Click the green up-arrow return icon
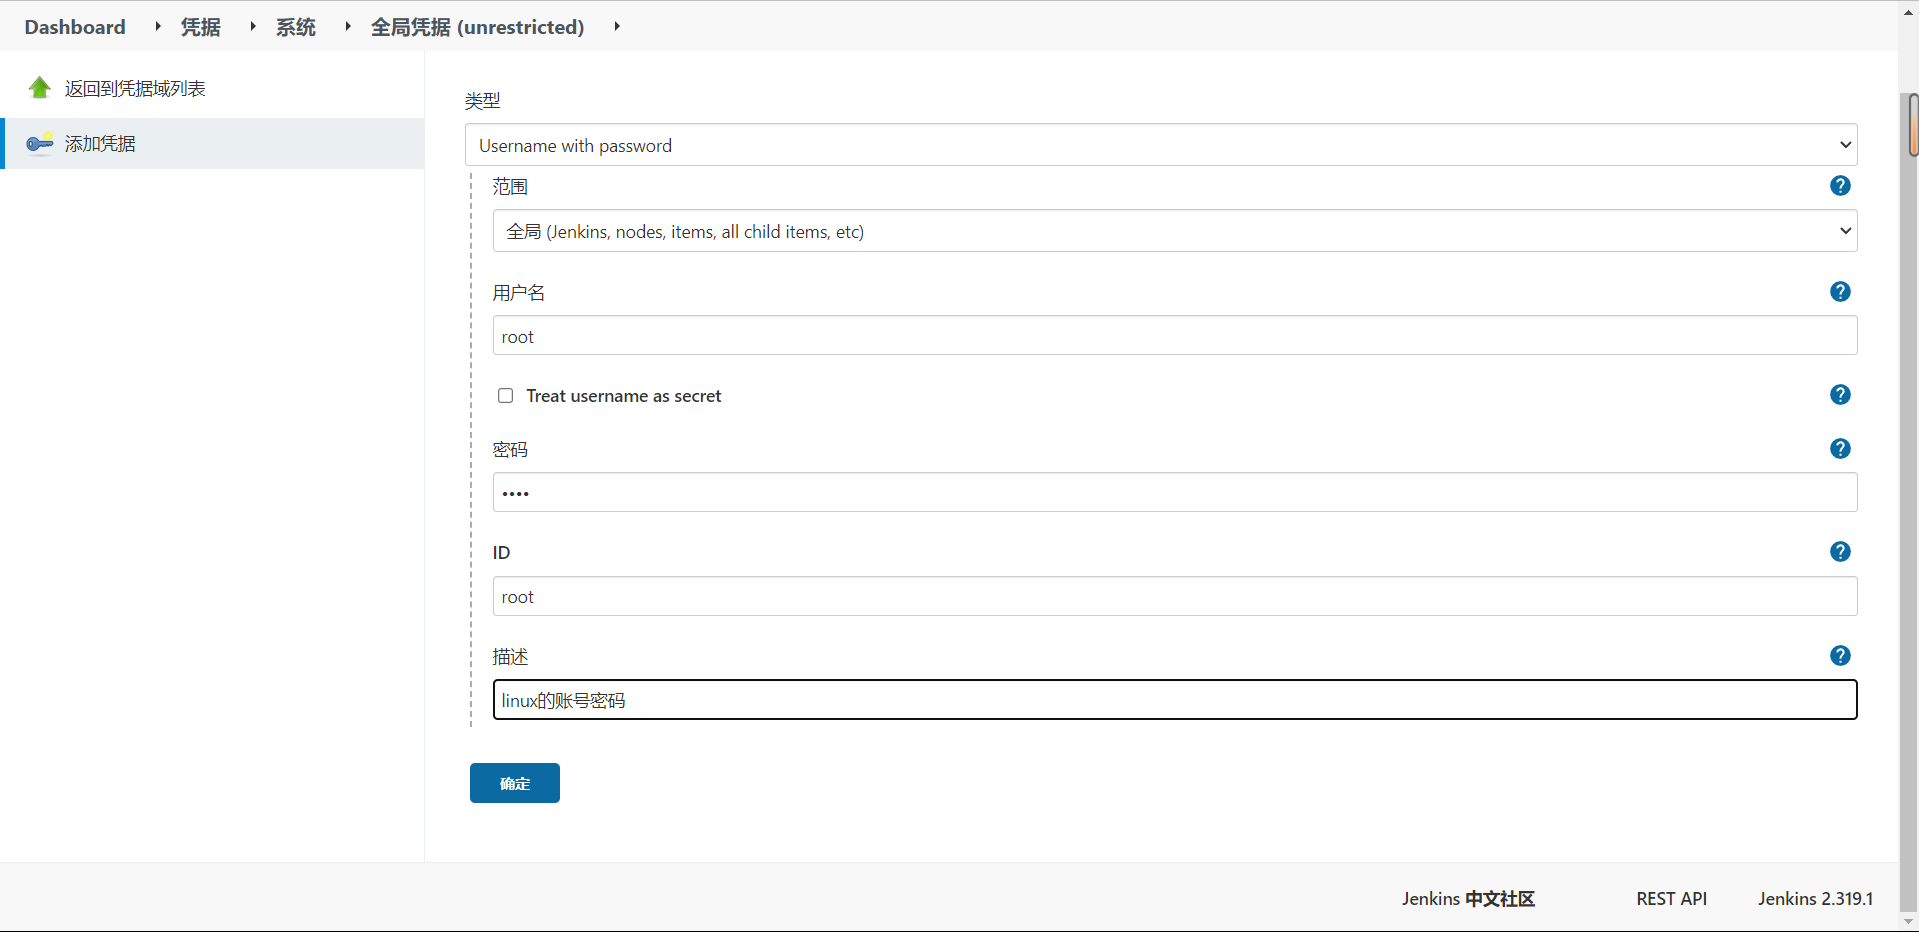This screenshot has width=1919, height=932. click(40, 88)
